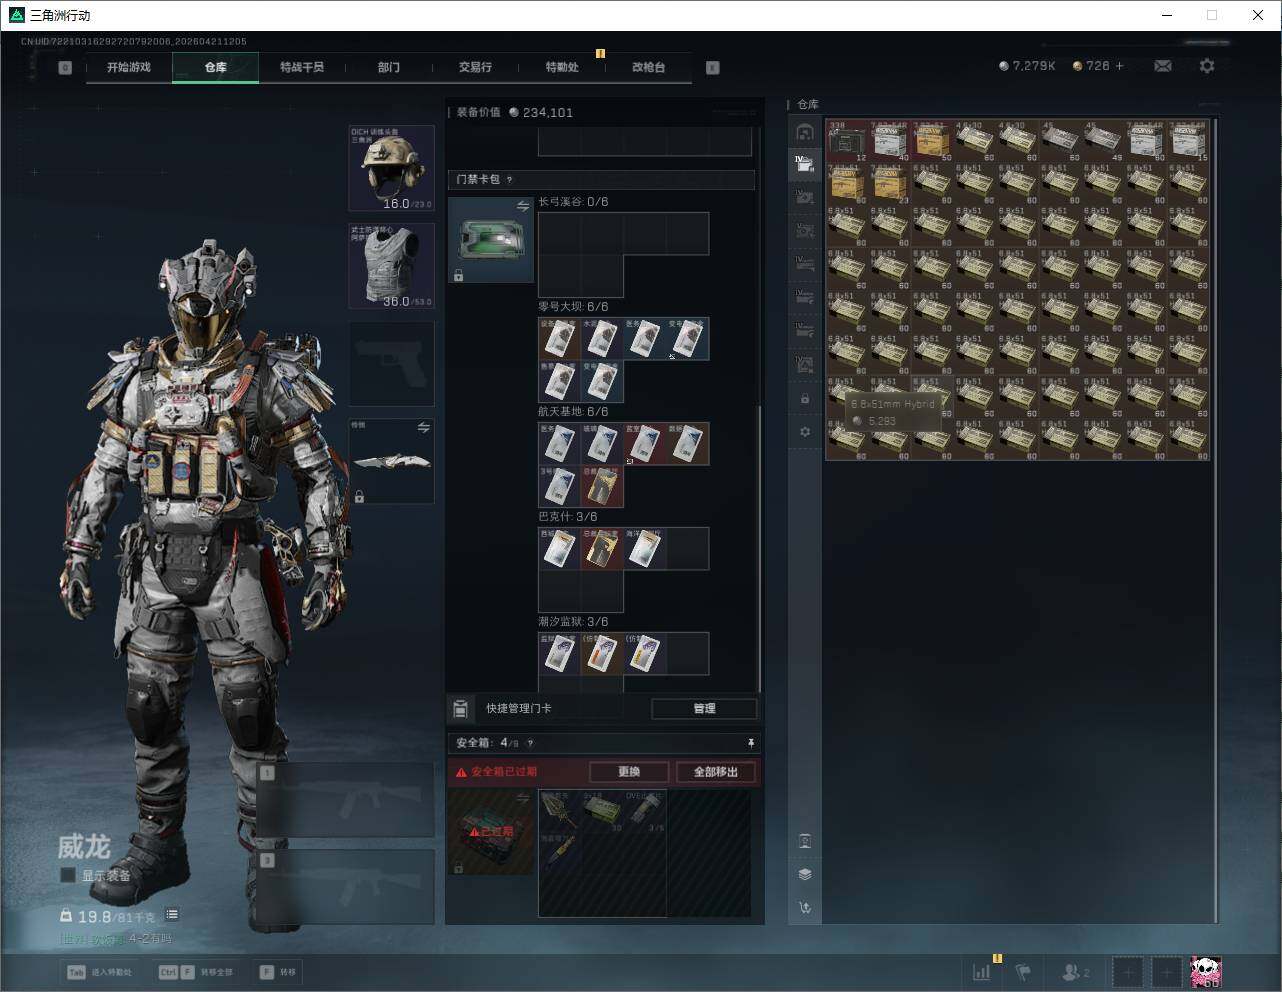
Task: Select the armor vest slot showing 36.0
Action: [x=391, y=266]
